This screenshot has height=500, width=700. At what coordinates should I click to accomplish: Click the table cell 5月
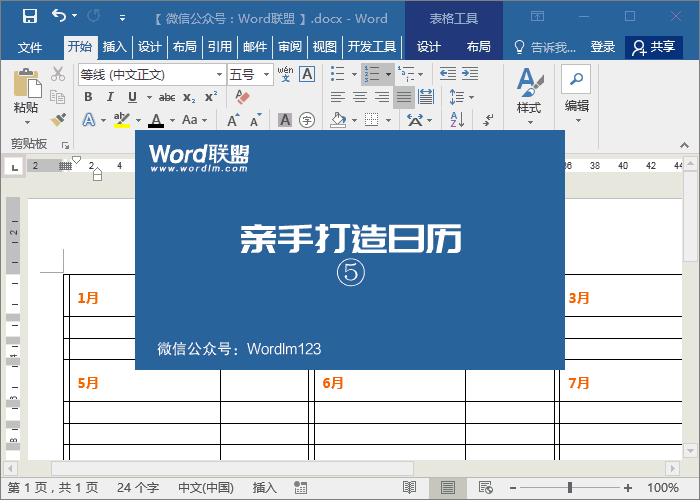tap(88, 383)
